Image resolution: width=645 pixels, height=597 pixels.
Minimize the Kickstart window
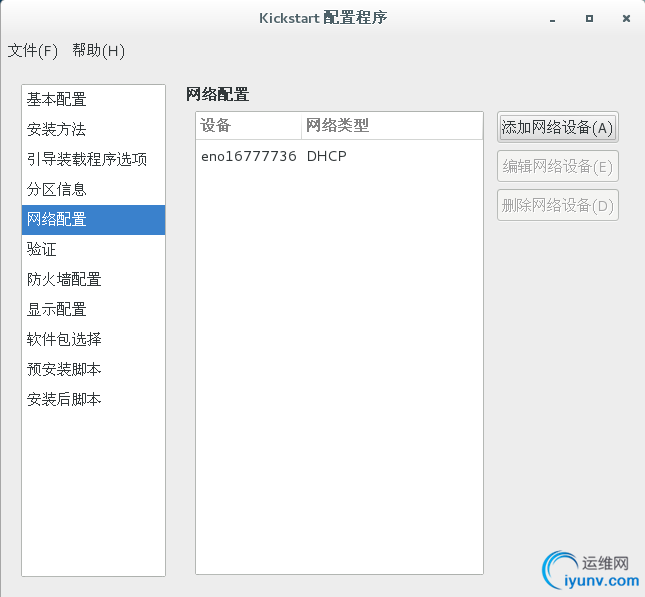(x=552, y=19)
